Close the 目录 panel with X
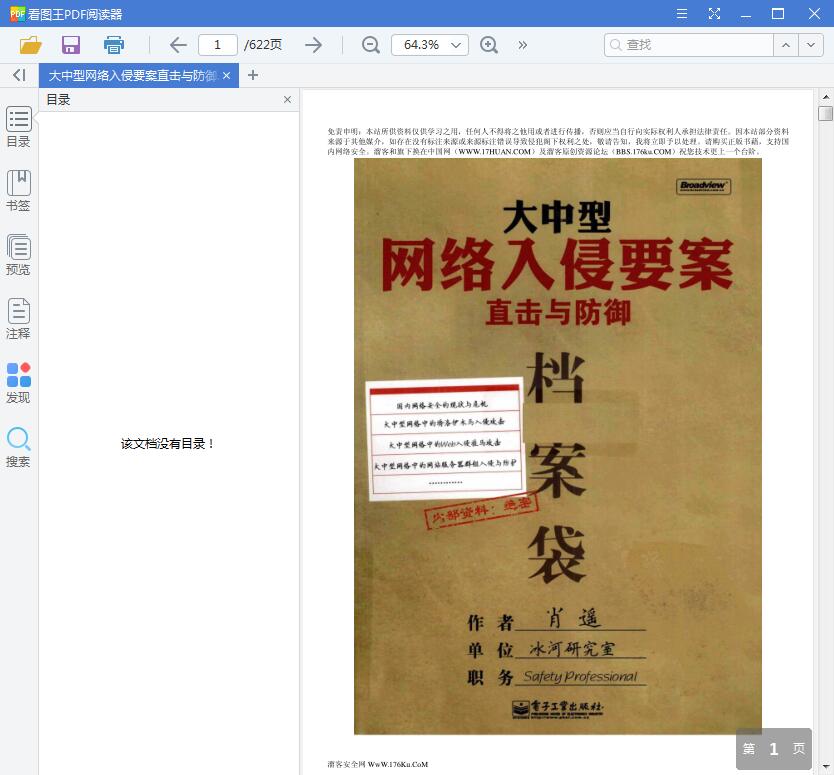This screenshot has height=775, width=834. click(x=287, y=99)
